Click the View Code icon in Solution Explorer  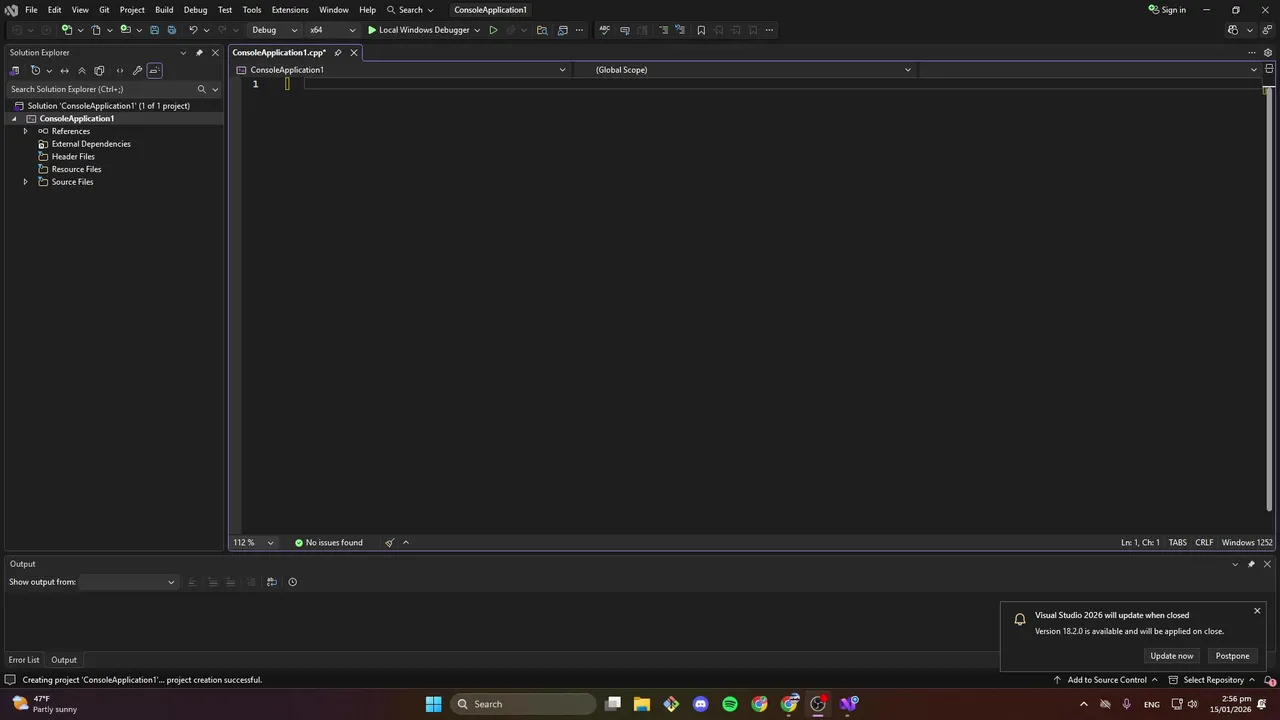click(x=120, y=71)
